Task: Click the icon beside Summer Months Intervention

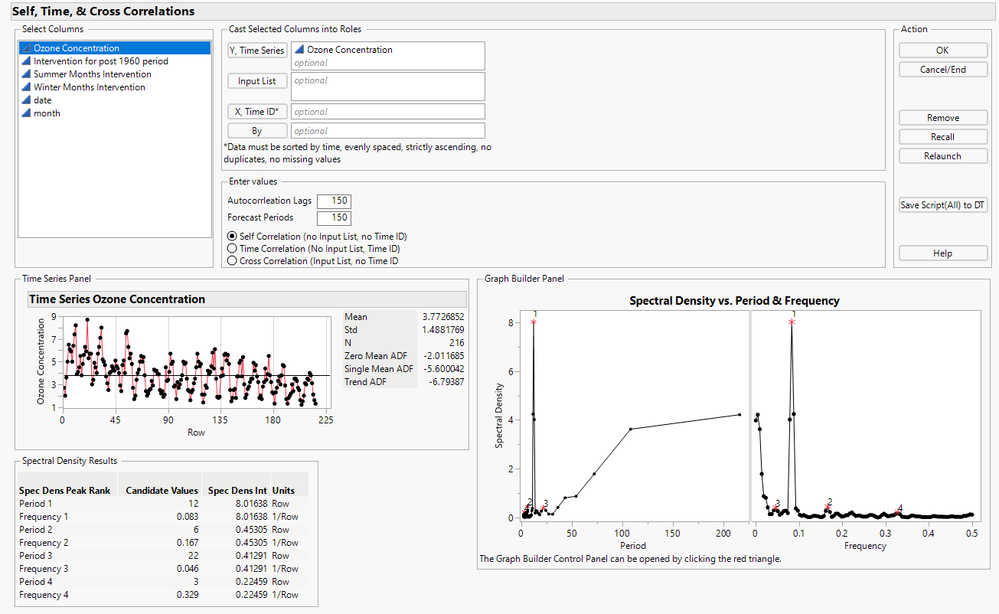Action: [27, 74]
